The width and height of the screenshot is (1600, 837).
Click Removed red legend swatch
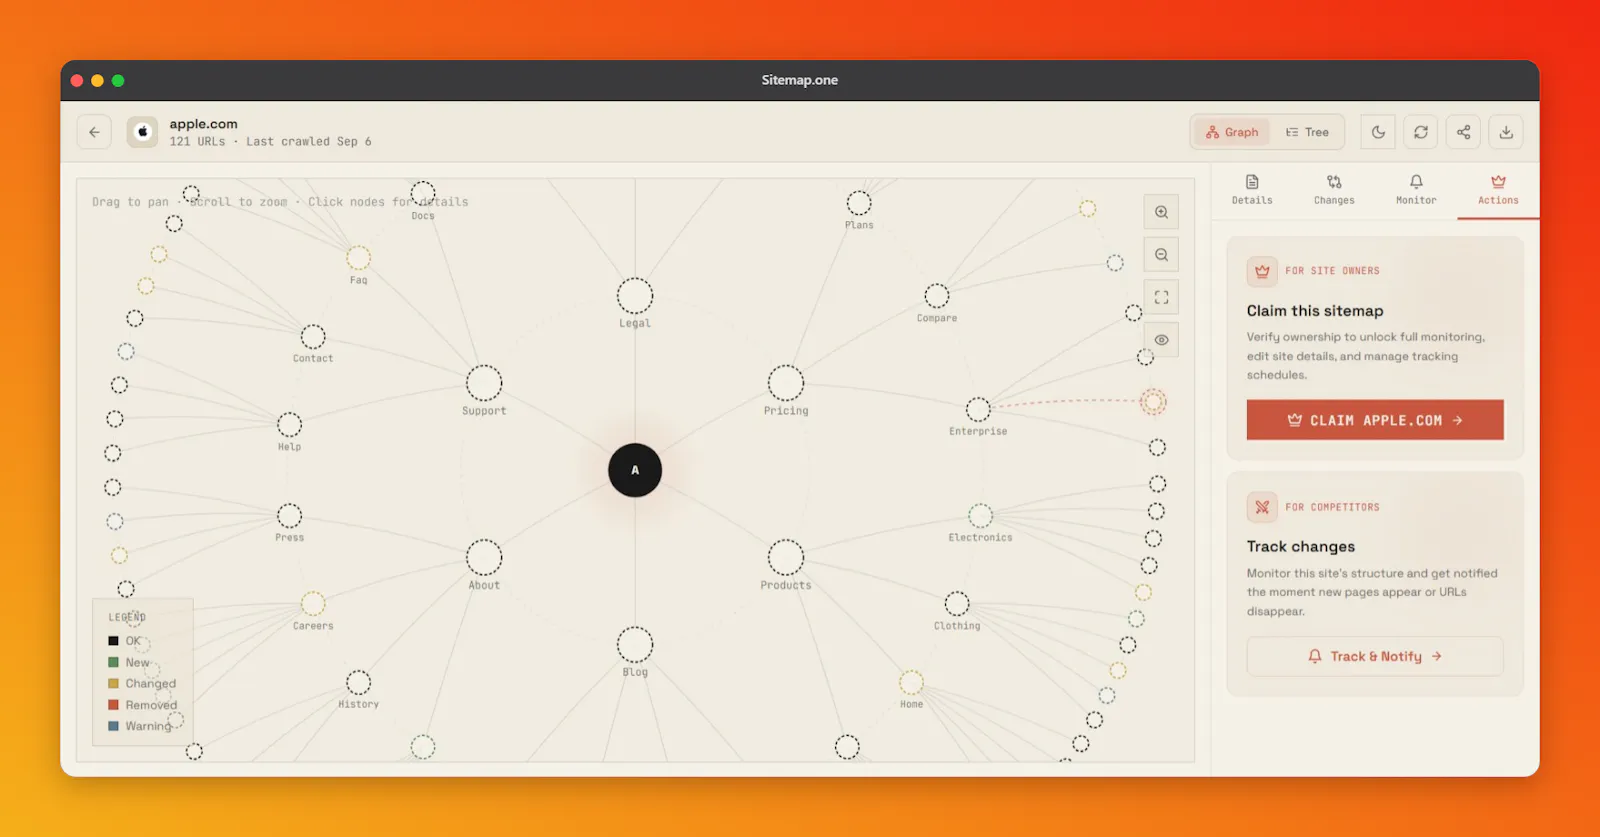pos(114,705)
